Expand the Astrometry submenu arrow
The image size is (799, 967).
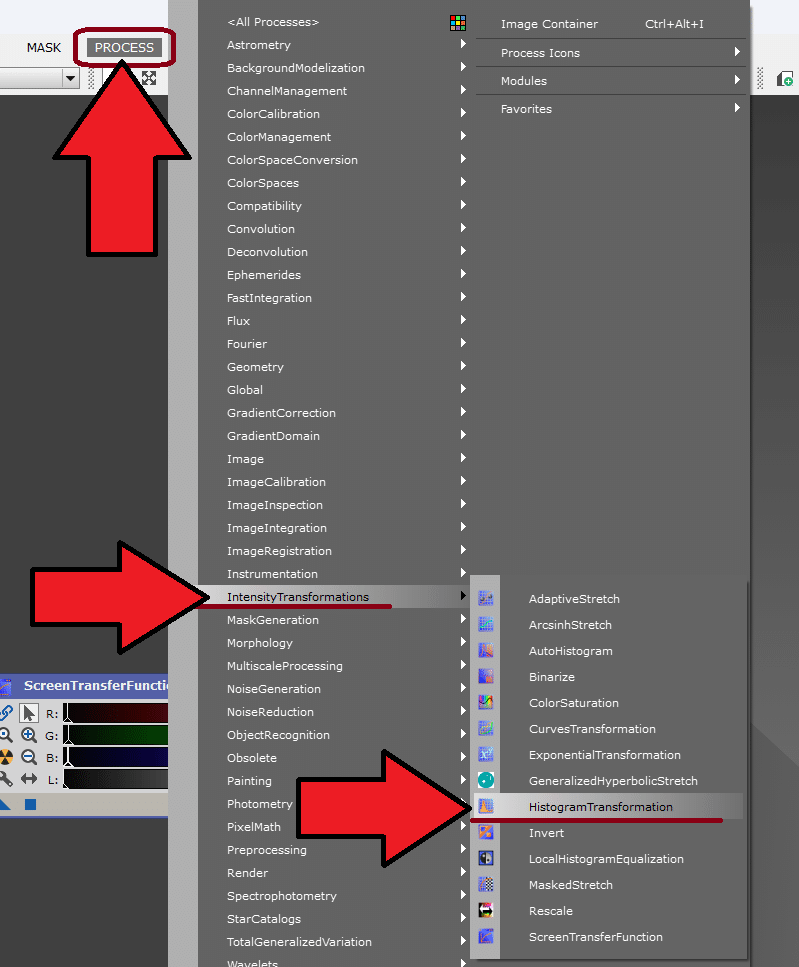[463, 44]
